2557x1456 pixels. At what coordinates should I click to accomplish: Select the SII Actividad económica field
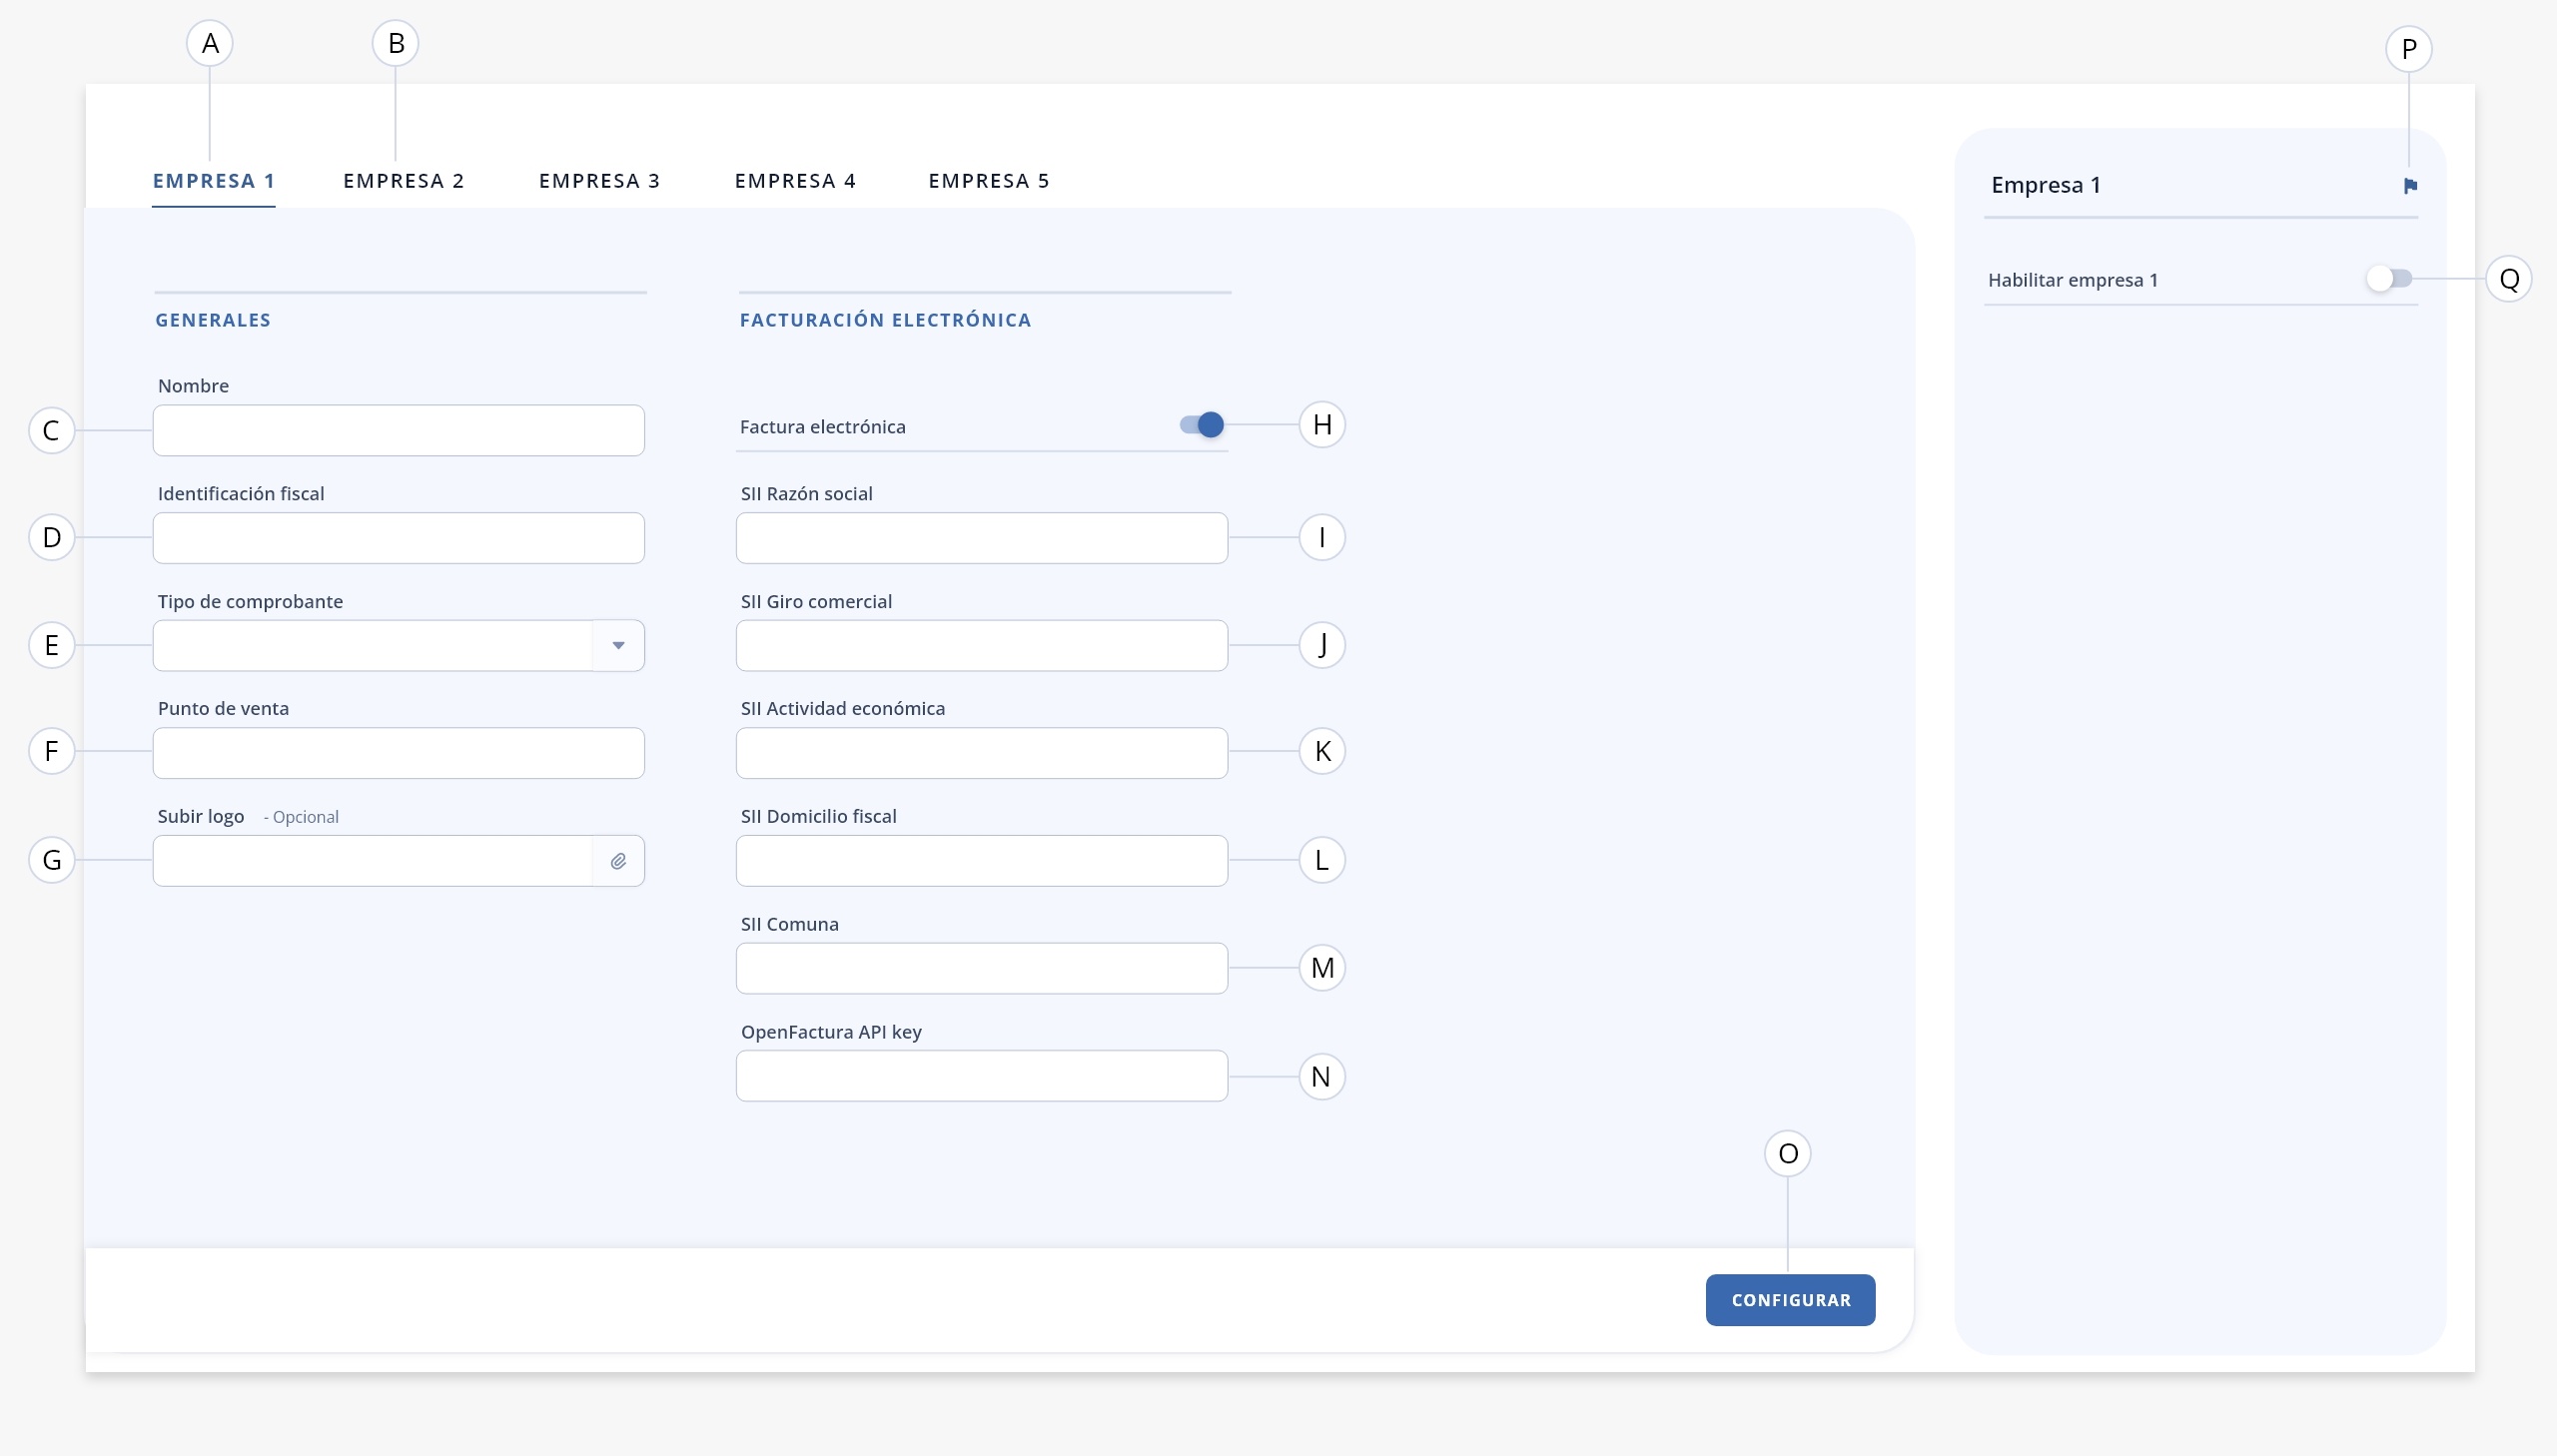click(x=982, y=753)
